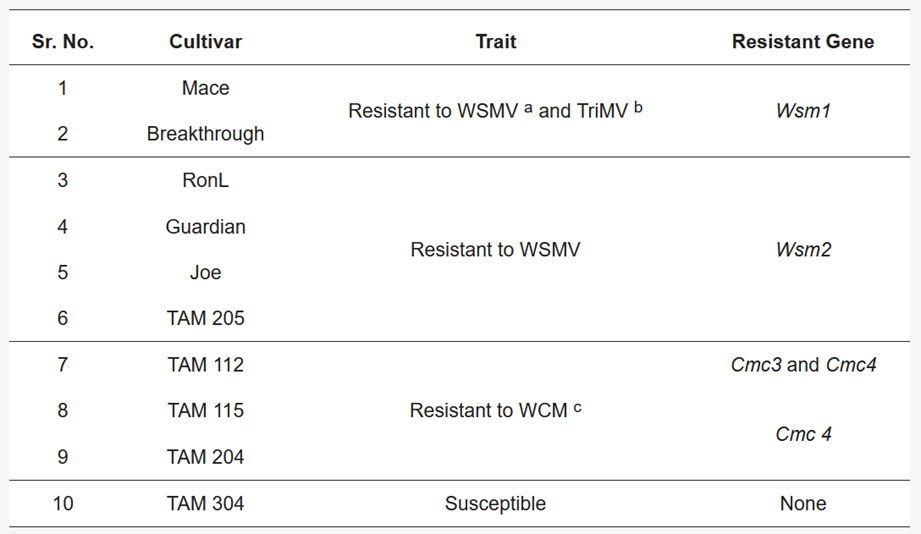This screenshot has height=534, width=921.
Task: Click "Resistant to WSMV a and TriMV b" text
Action: [495, 111]
